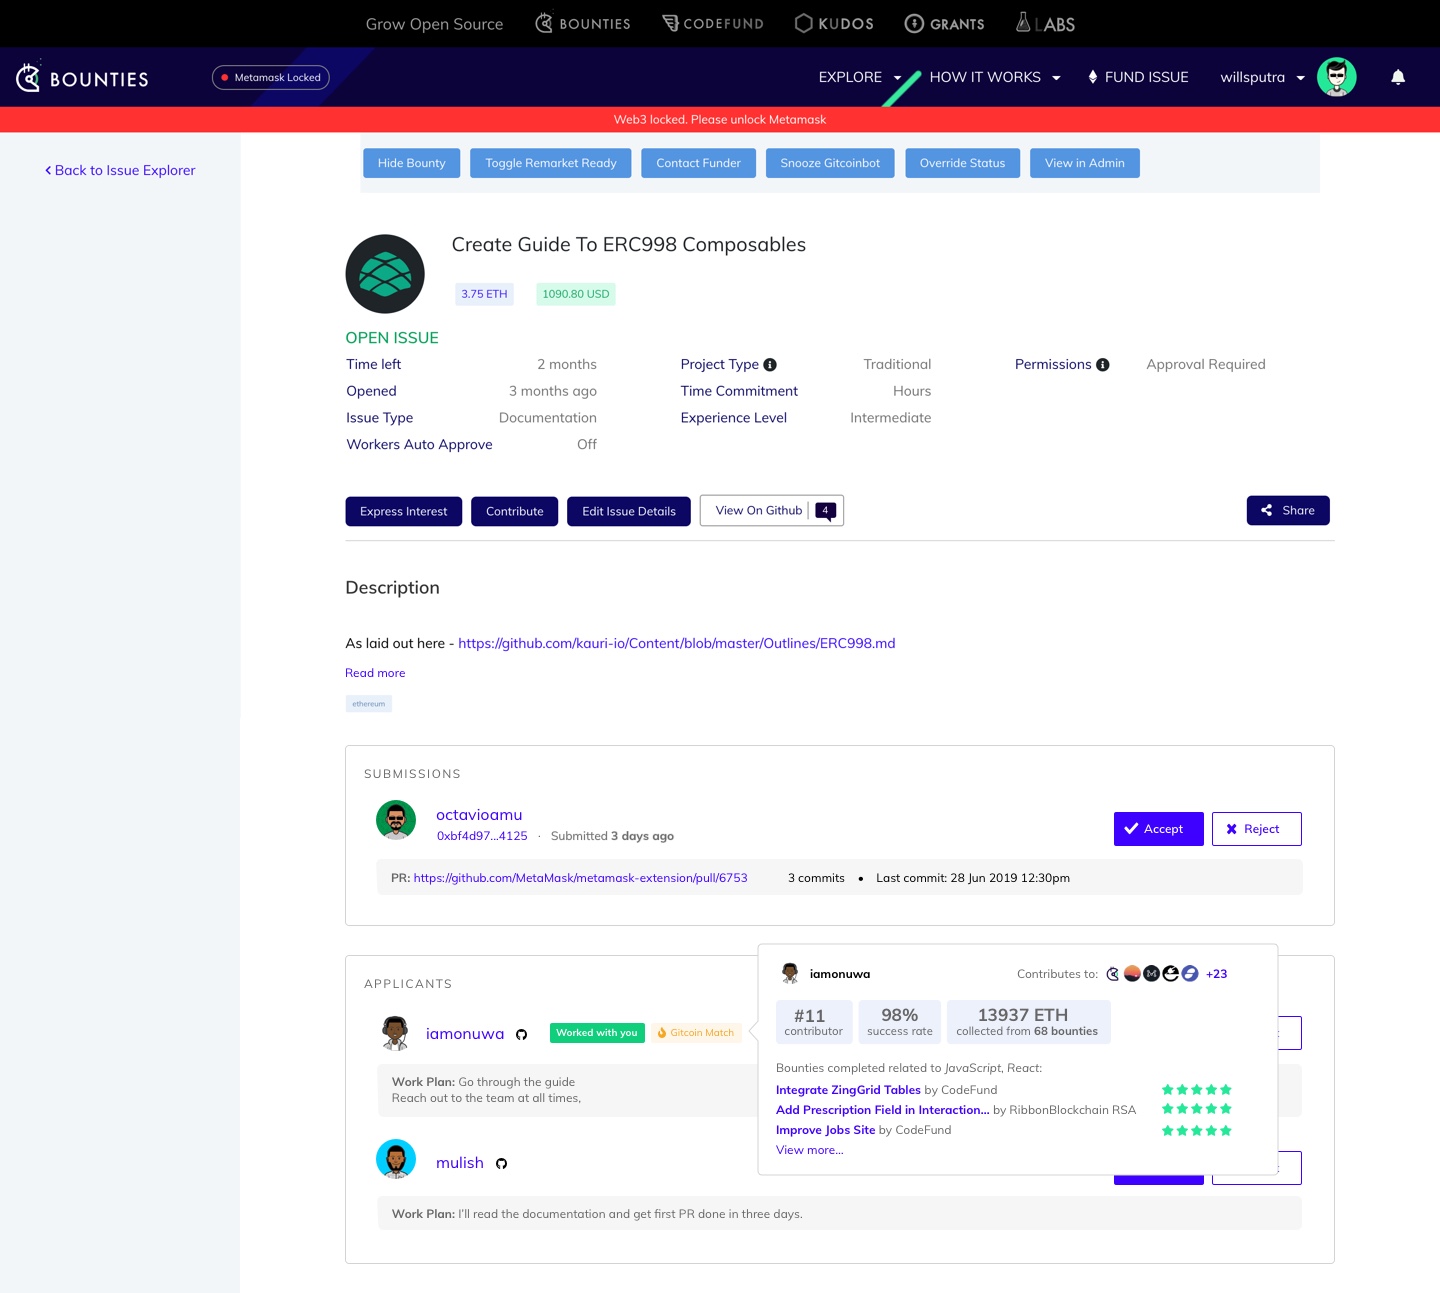The width and height of the screenshot is (1440, 1293).
Task: Open mulish's GitHub icon
Action: (501, 1163)
